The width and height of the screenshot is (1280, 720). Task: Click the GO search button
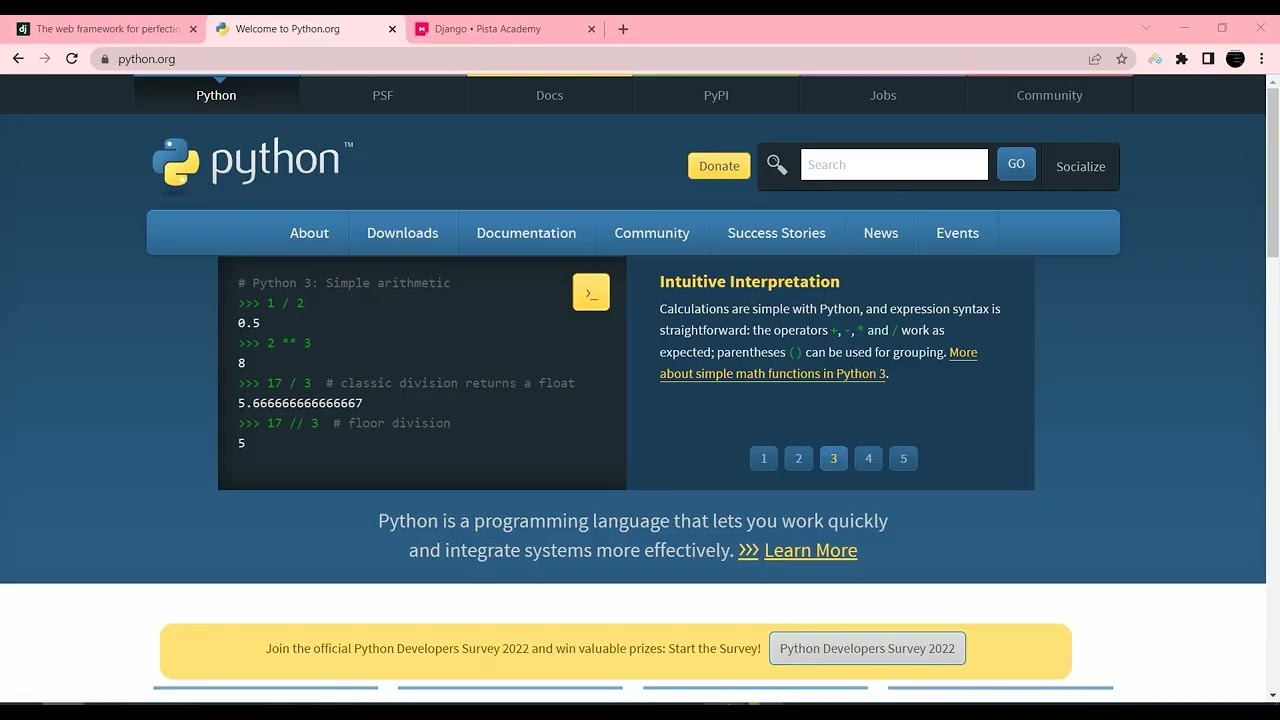tap(1016, 164)
